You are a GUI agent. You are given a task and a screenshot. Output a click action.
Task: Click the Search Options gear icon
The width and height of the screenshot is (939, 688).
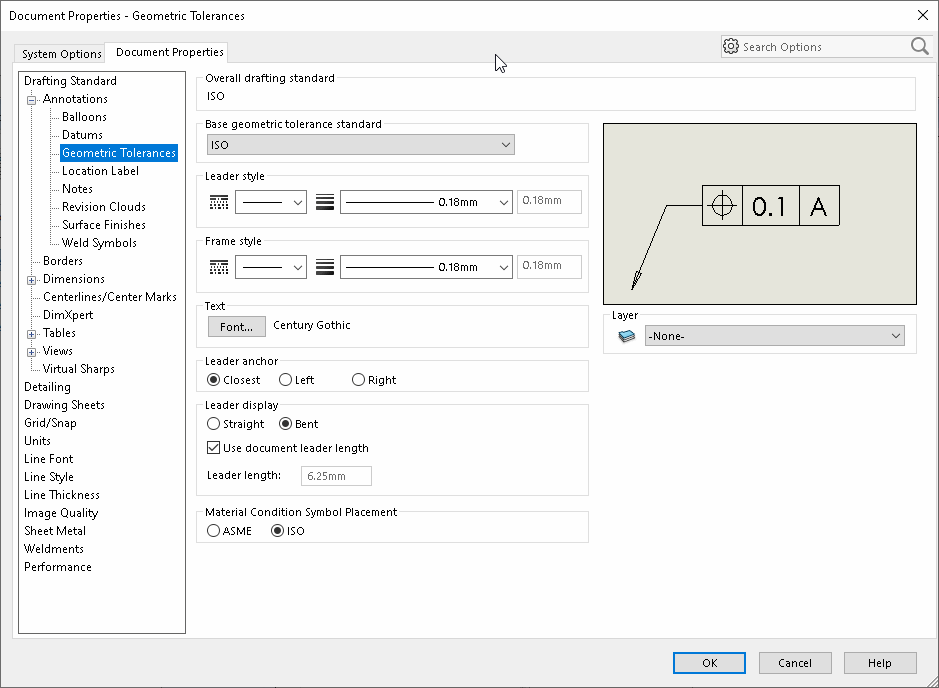coord(731,46)
